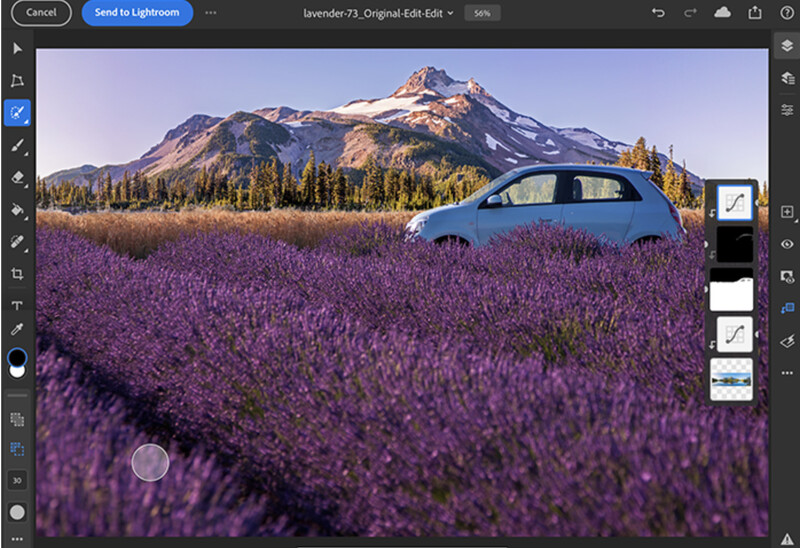Select the Transform tool
Screen dimensions: 800x548
(17, 80)
